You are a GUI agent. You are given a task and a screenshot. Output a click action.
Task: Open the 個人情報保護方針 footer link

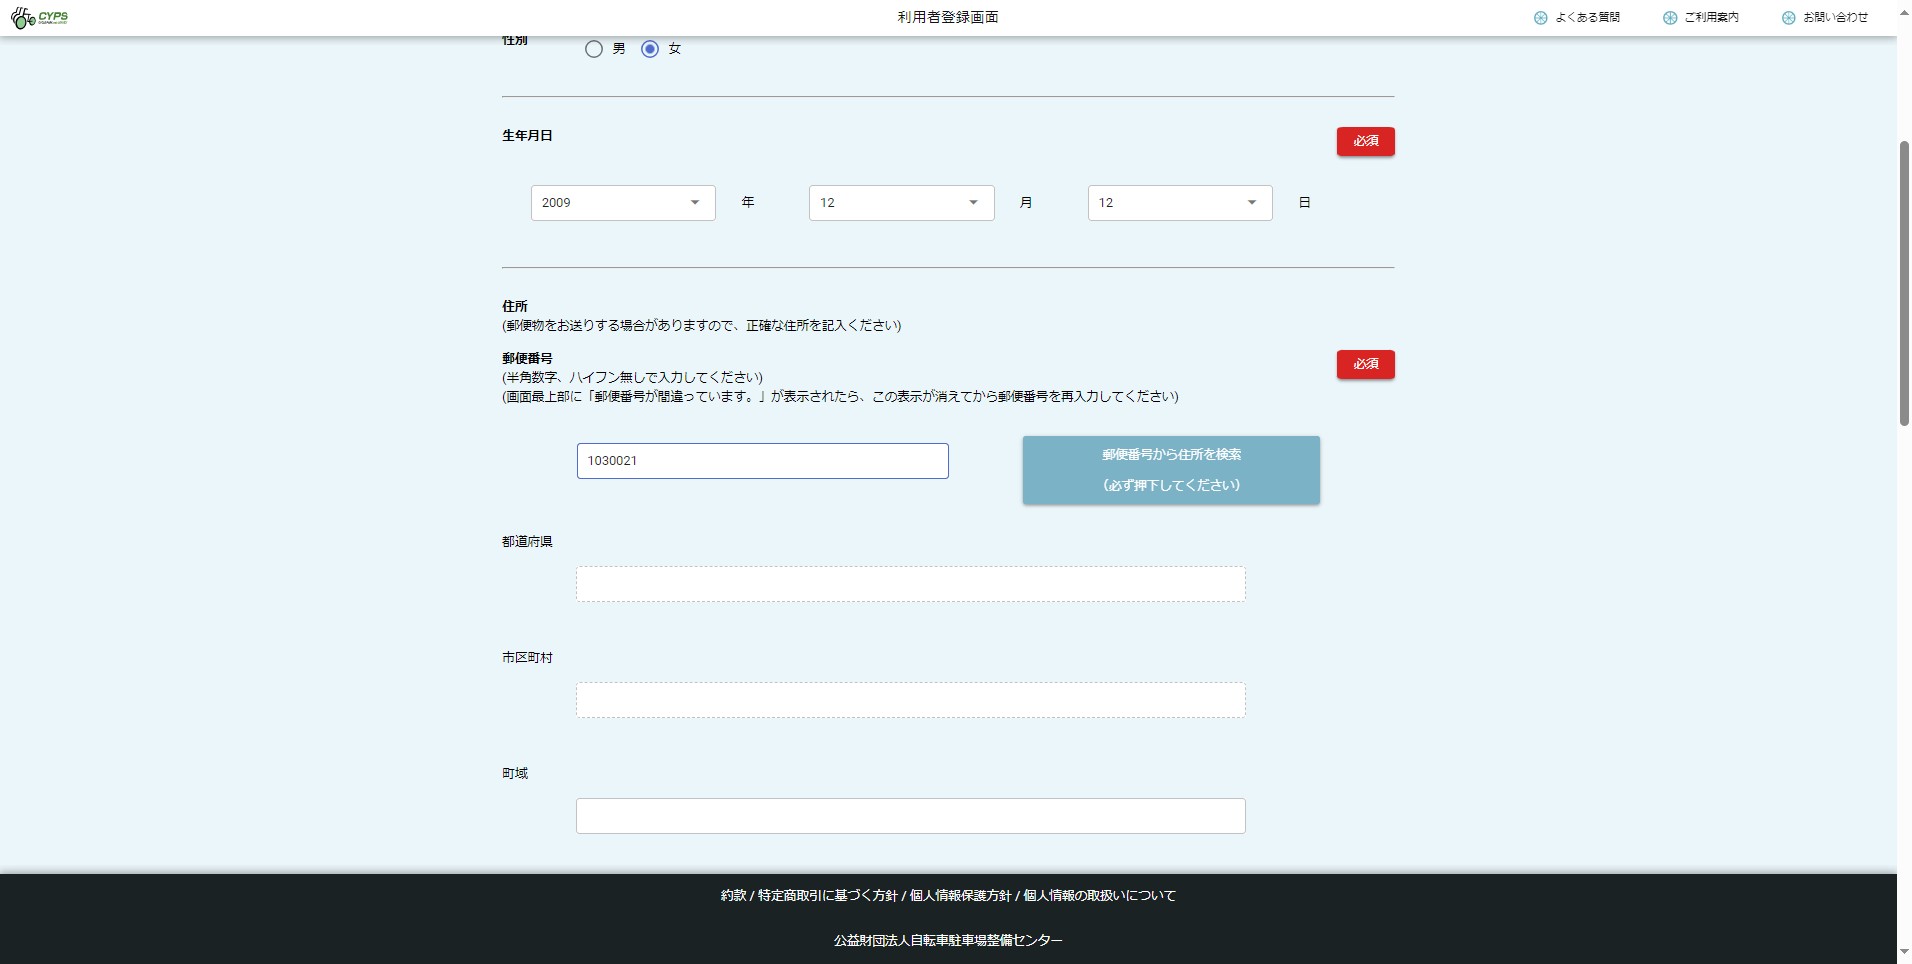pos(960,896)
